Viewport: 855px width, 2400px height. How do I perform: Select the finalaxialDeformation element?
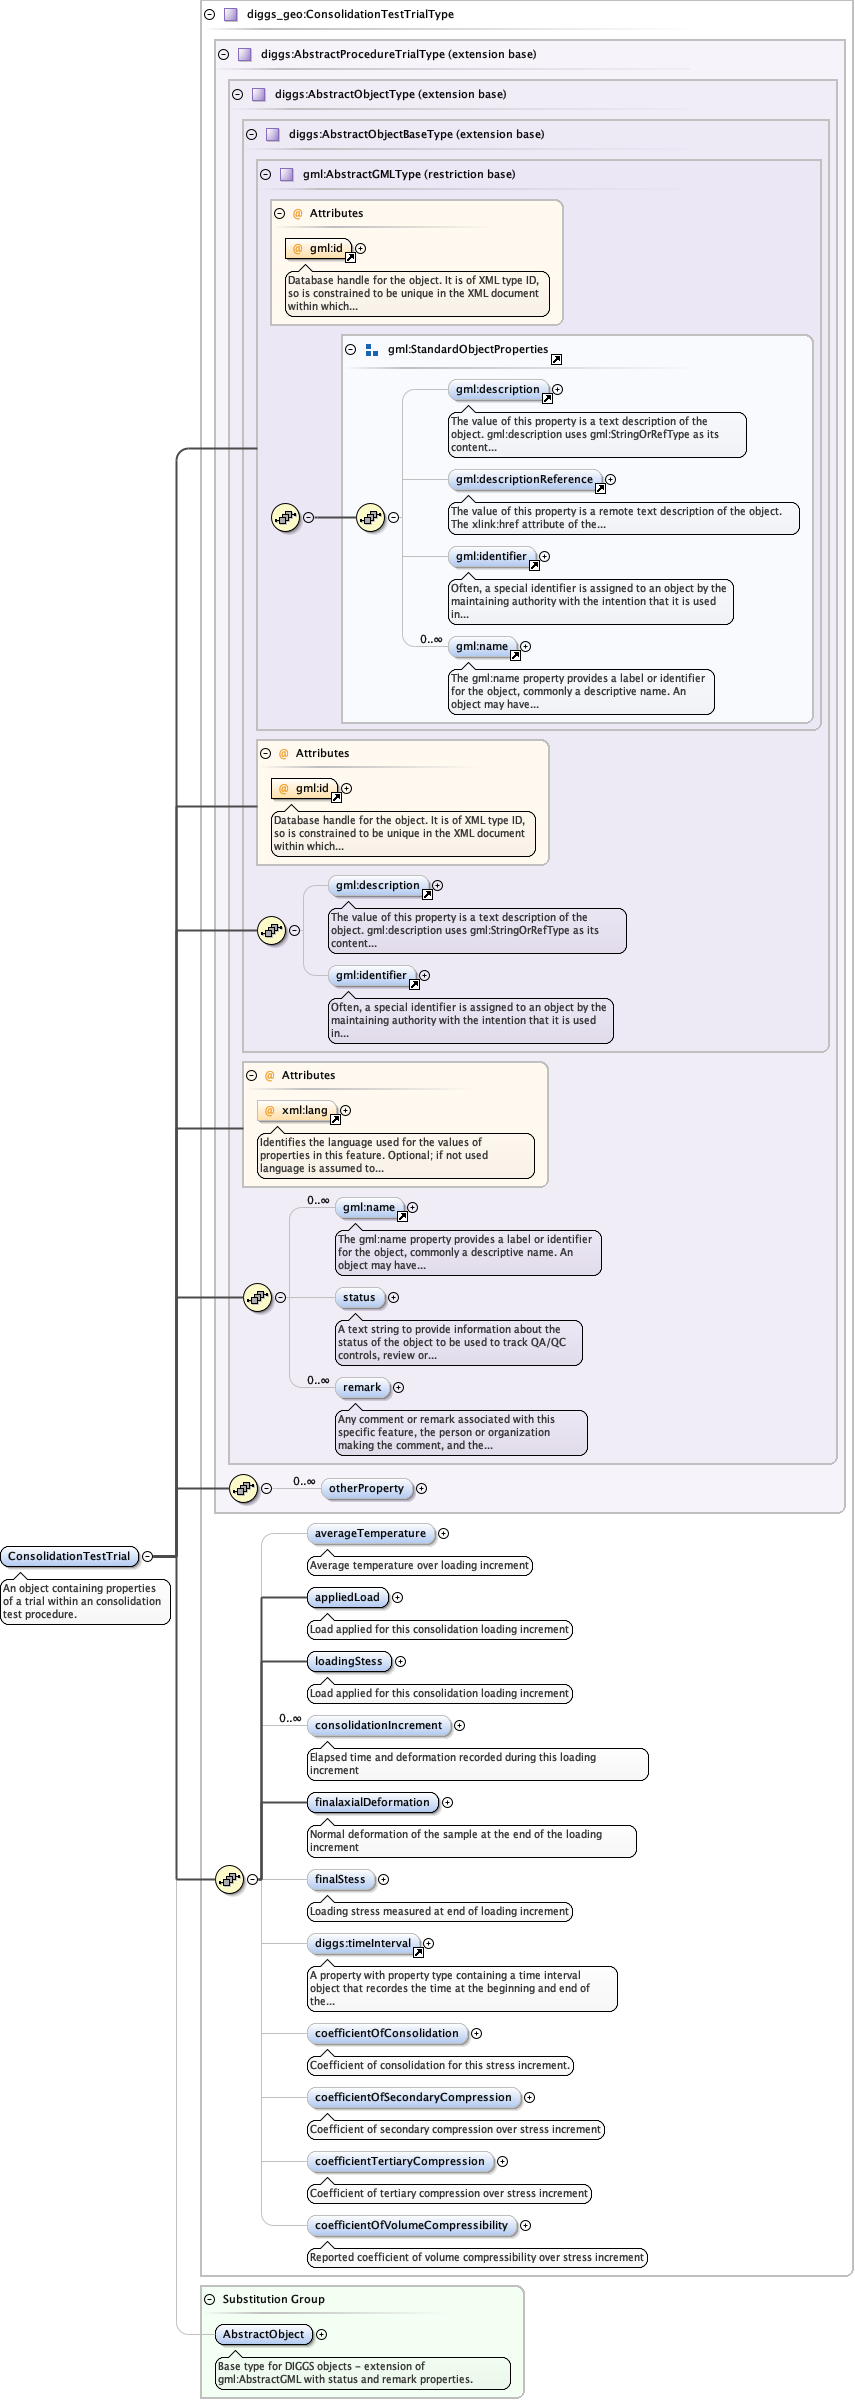pos(372,1802)
